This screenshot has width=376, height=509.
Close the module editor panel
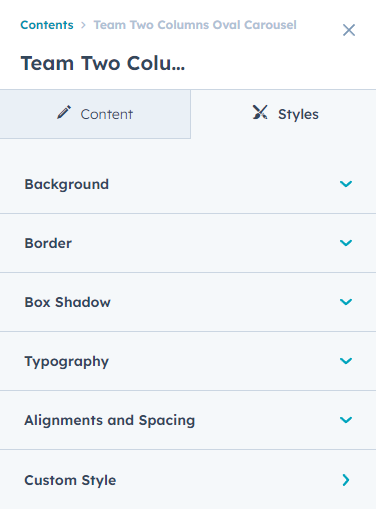(349, 30)
